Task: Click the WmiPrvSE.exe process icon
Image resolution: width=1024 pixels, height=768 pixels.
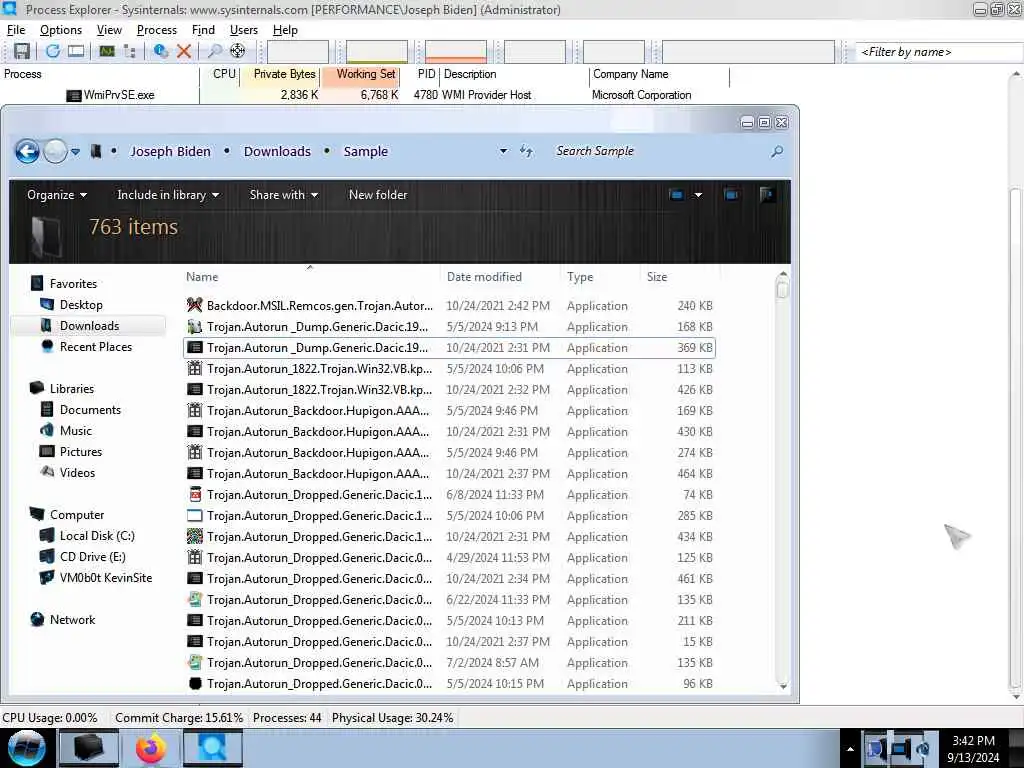Action: (74, 95)
